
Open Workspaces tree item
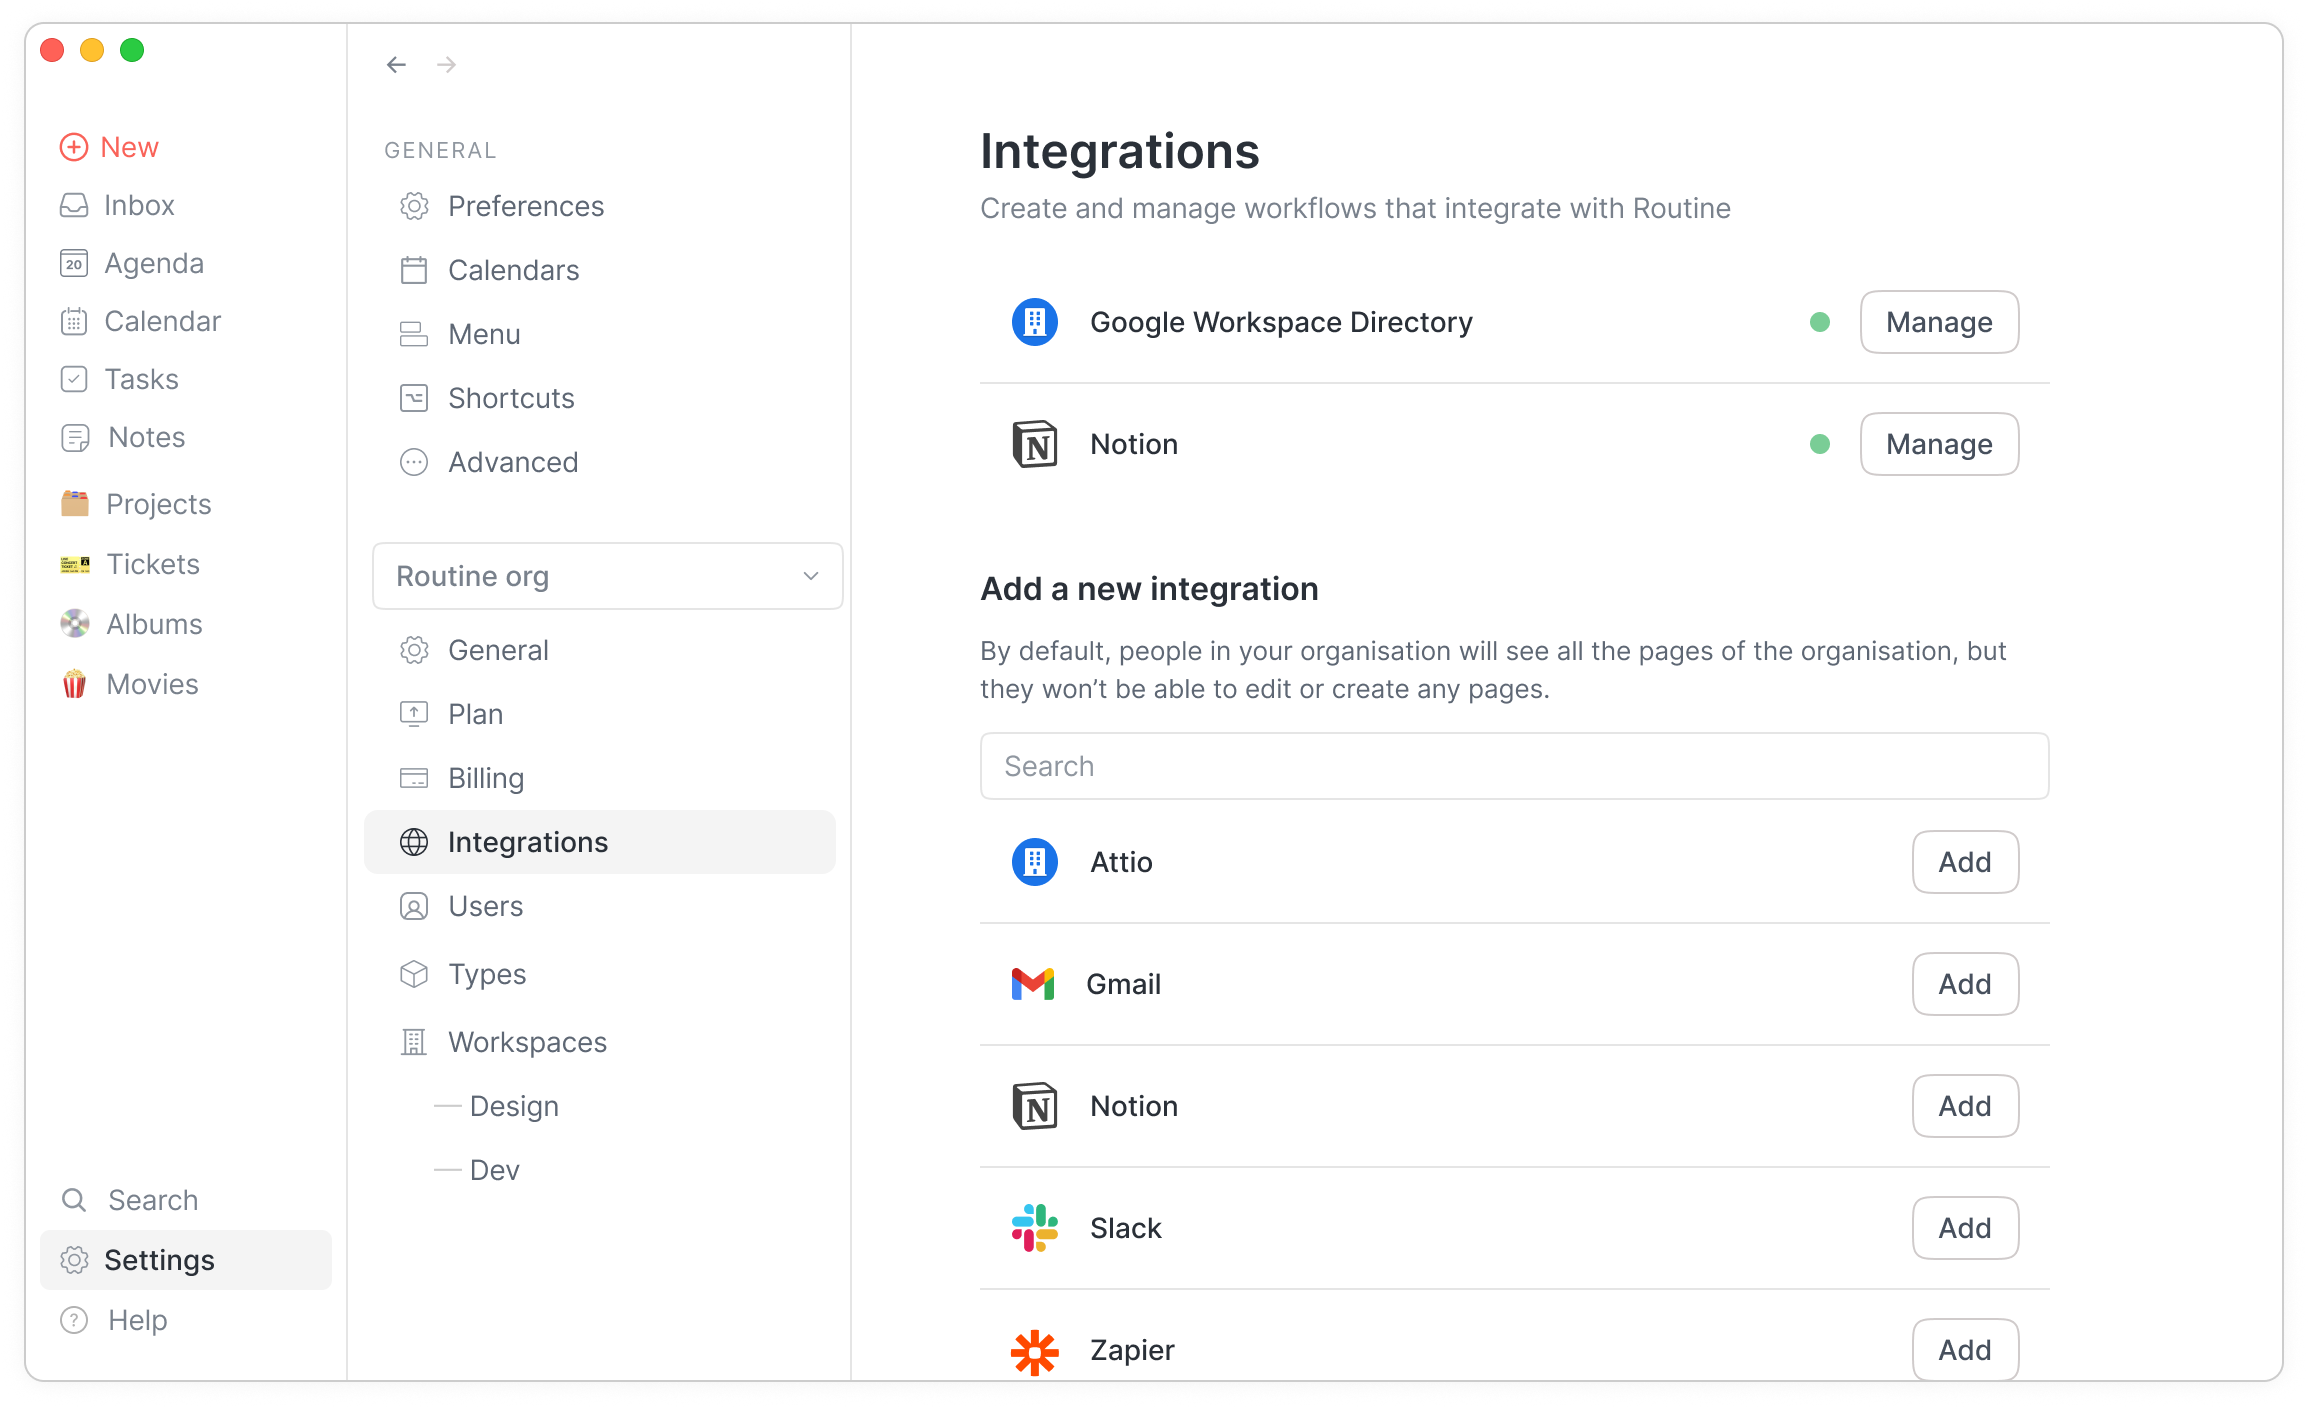[x=527, y=1042]
